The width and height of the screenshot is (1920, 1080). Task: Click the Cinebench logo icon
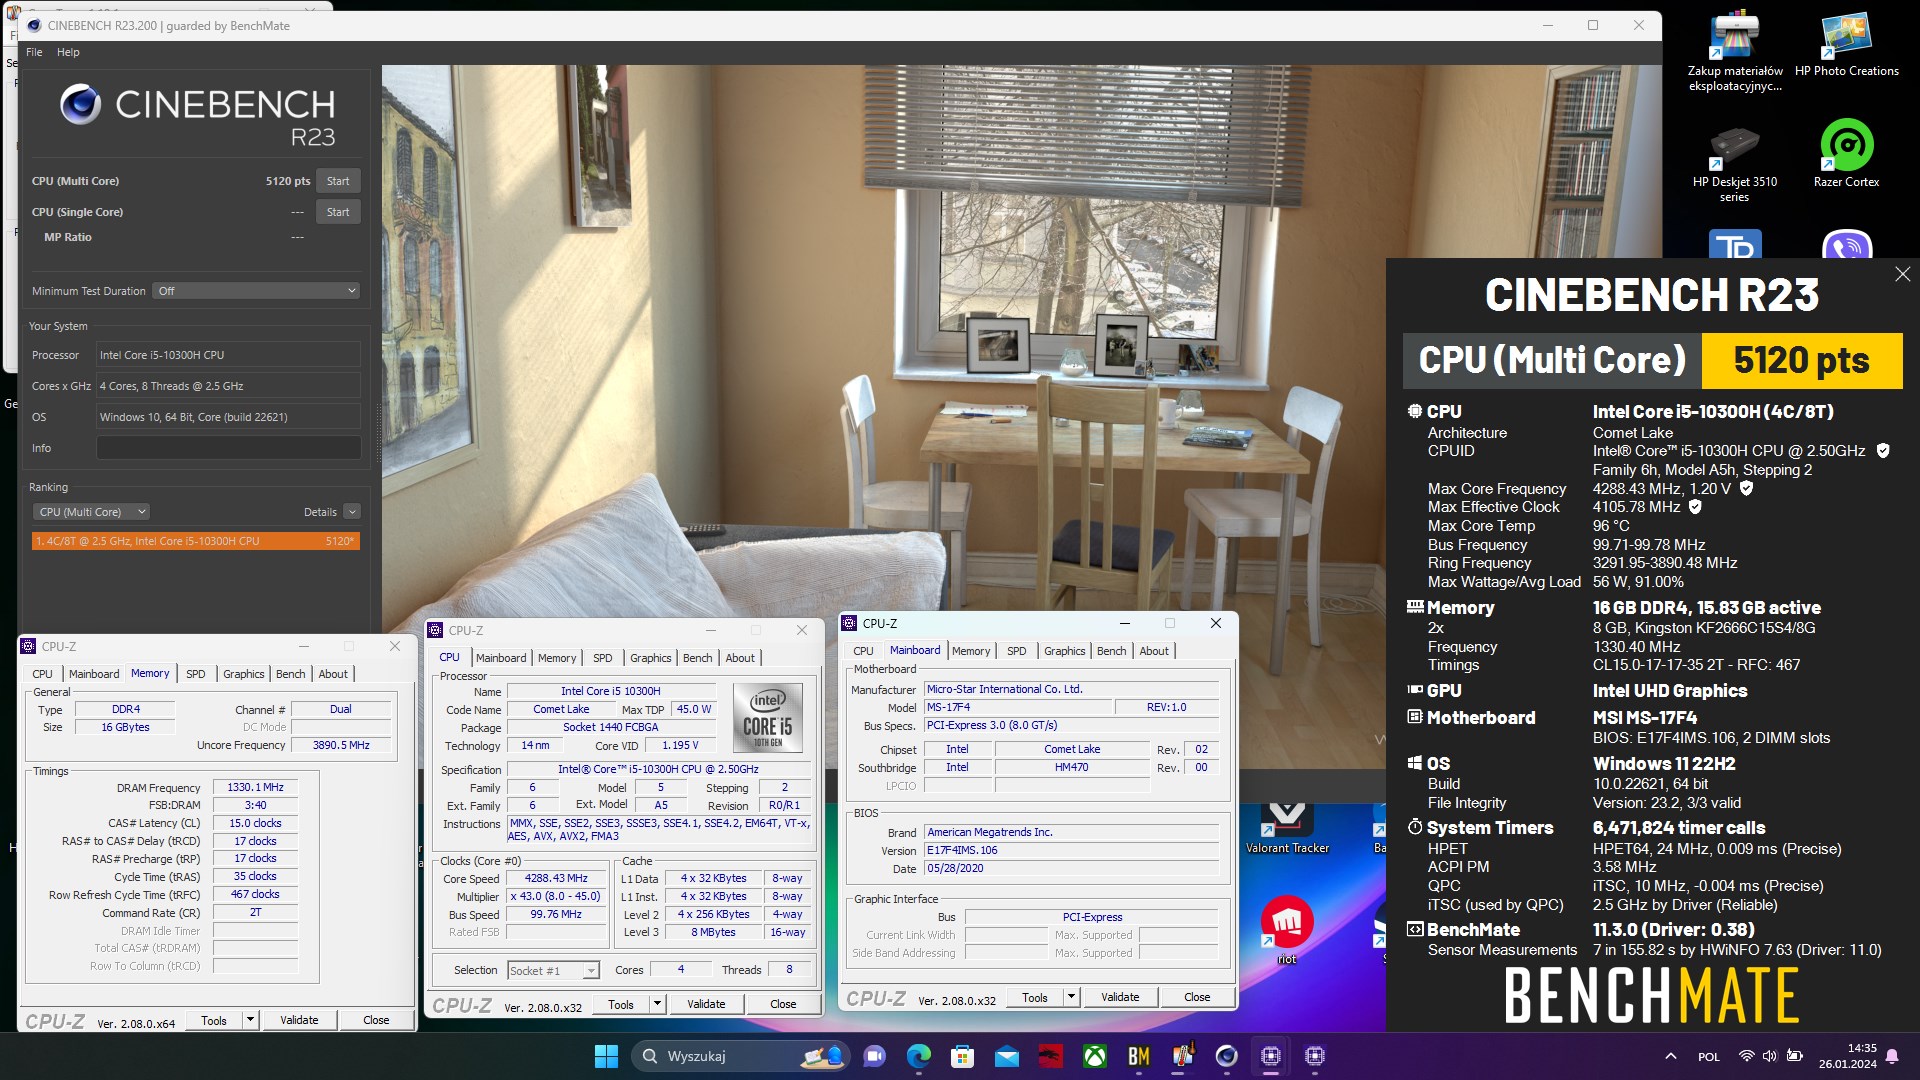pyautogui.click(x=80, y=104)
